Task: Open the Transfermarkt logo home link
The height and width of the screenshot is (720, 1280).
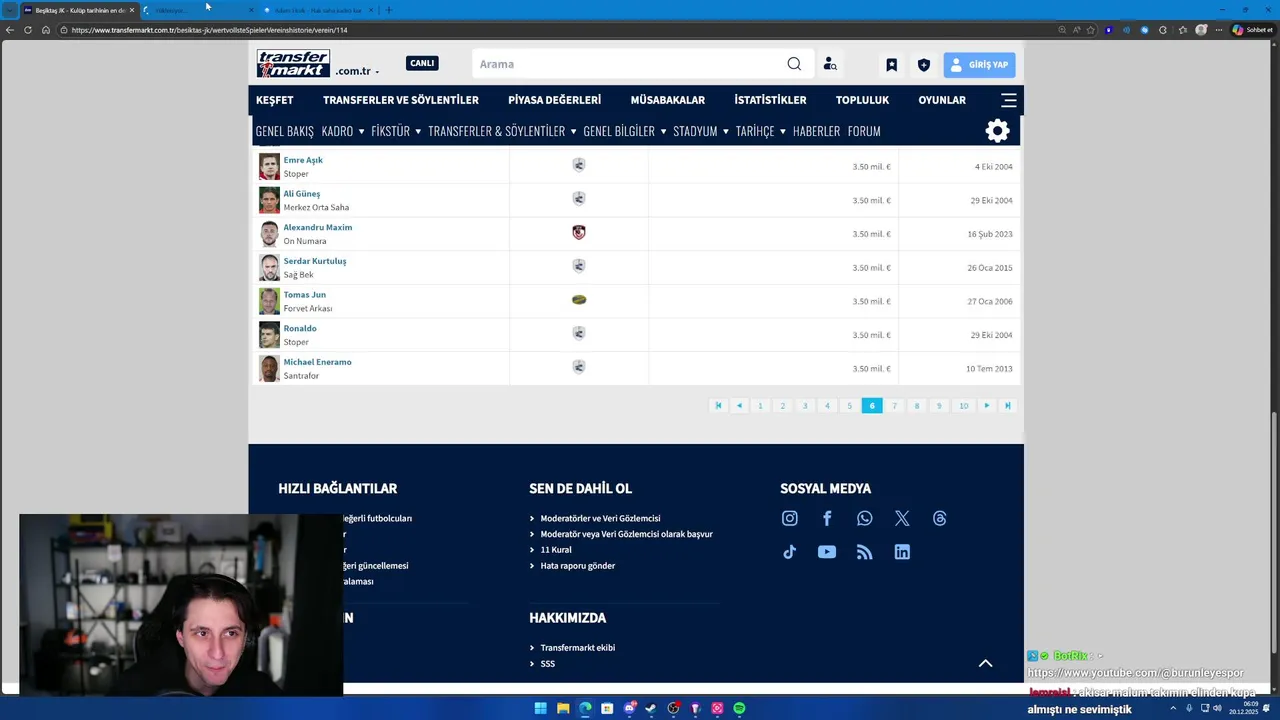Action: [293, 63]
